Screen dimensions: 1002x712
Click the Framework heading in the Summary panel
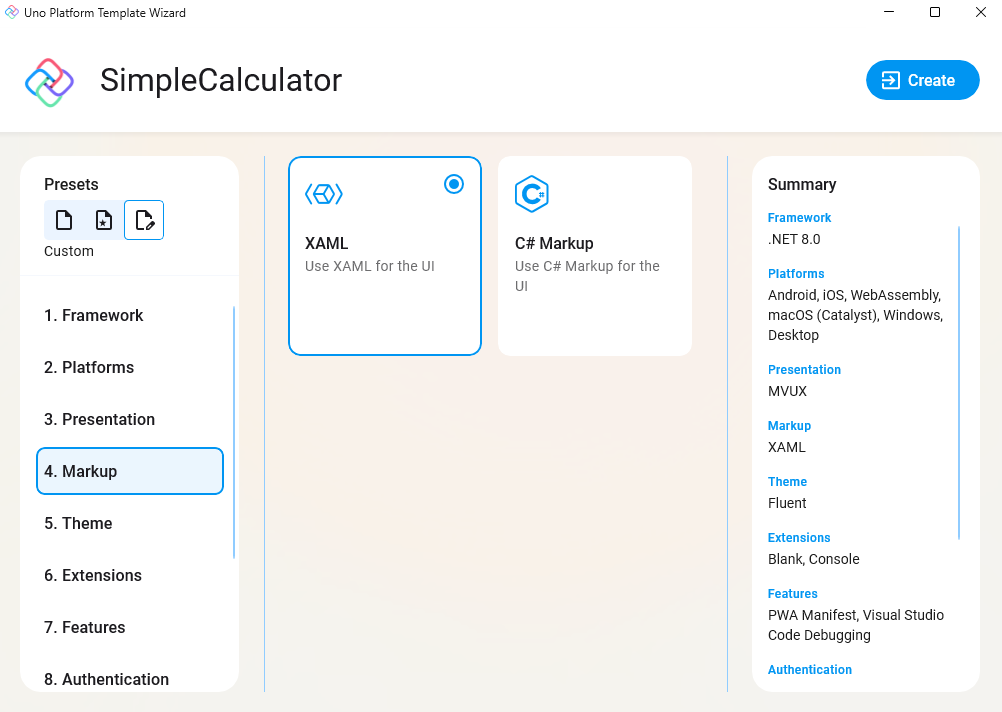click(799, 217)
